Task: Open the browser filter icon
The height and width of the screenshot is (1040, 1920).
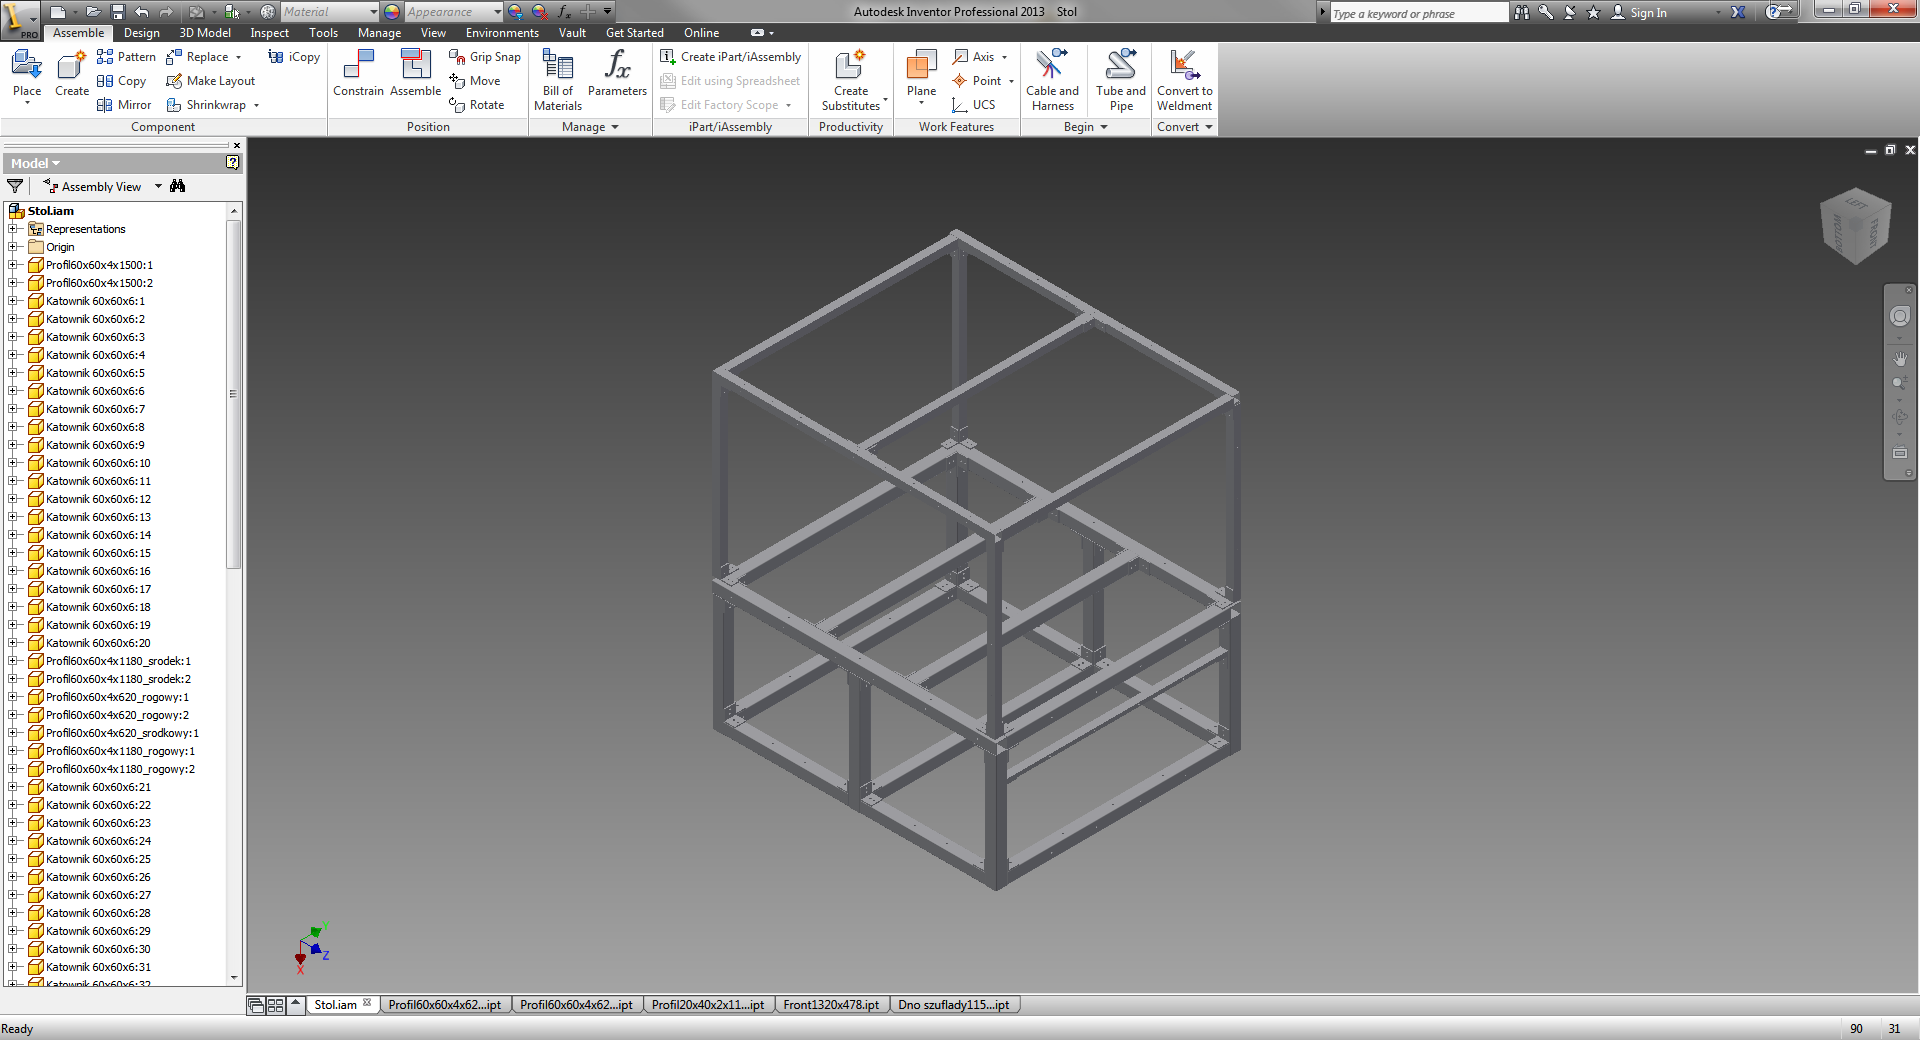Action: click(x=15, y=187)
